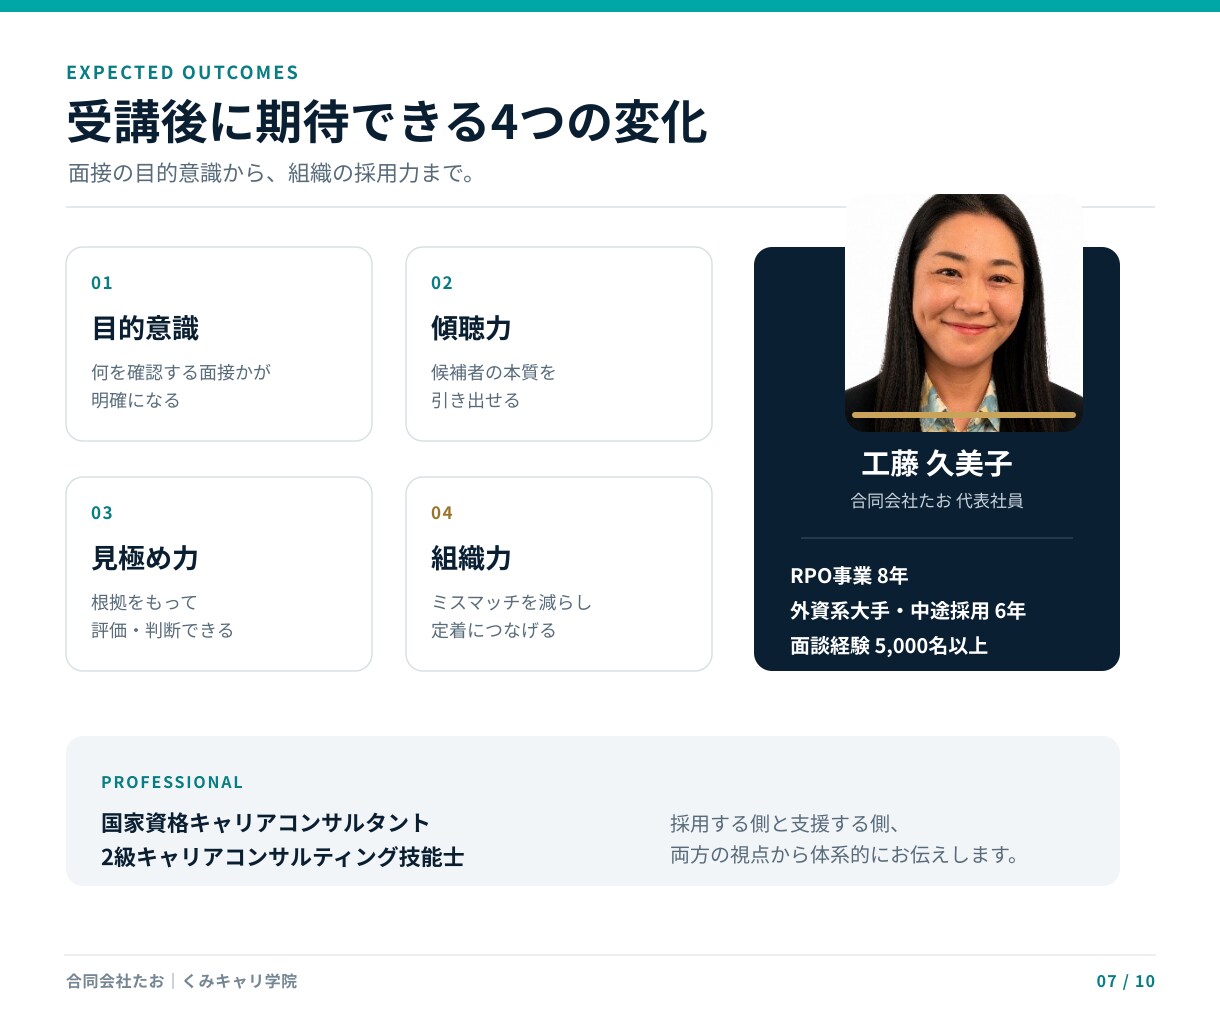Click the EXPECTED OUTCOMES label
The height and width of the screenshot is (1016, 1220).
pyautogui.click(x=183, y=72)
